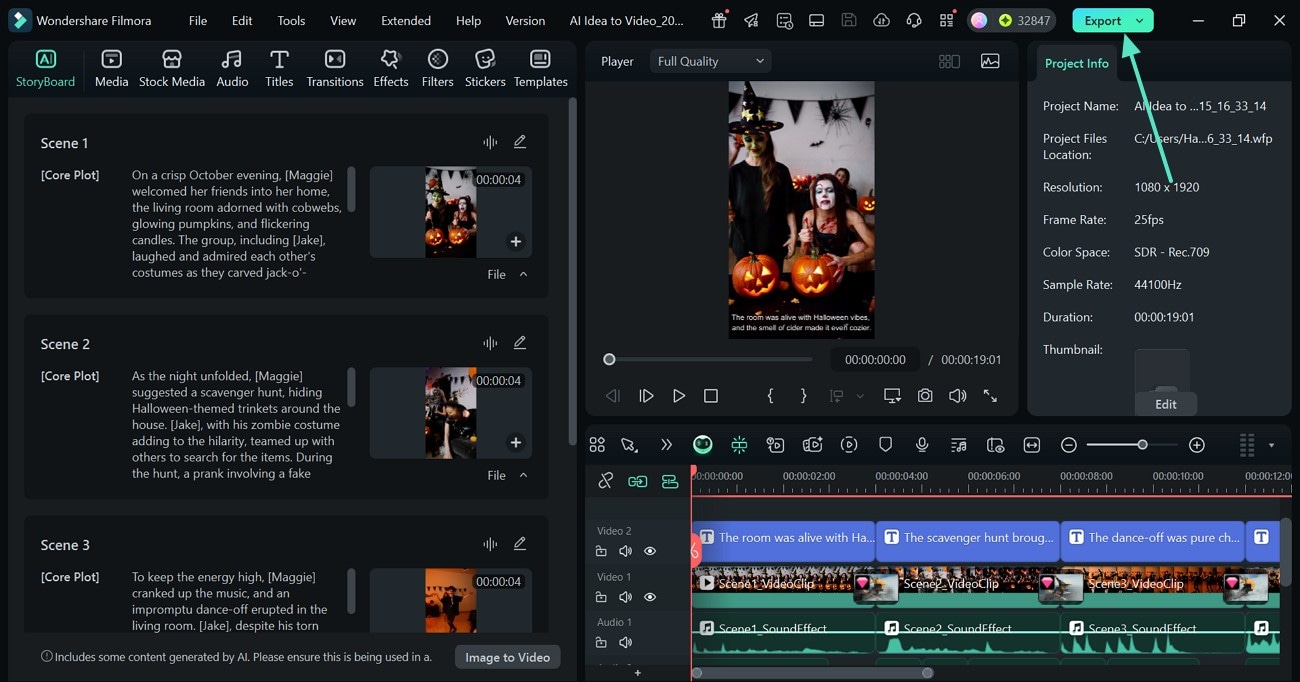
Task: Open the Full Quality playback dropdown
Action: 710,60
